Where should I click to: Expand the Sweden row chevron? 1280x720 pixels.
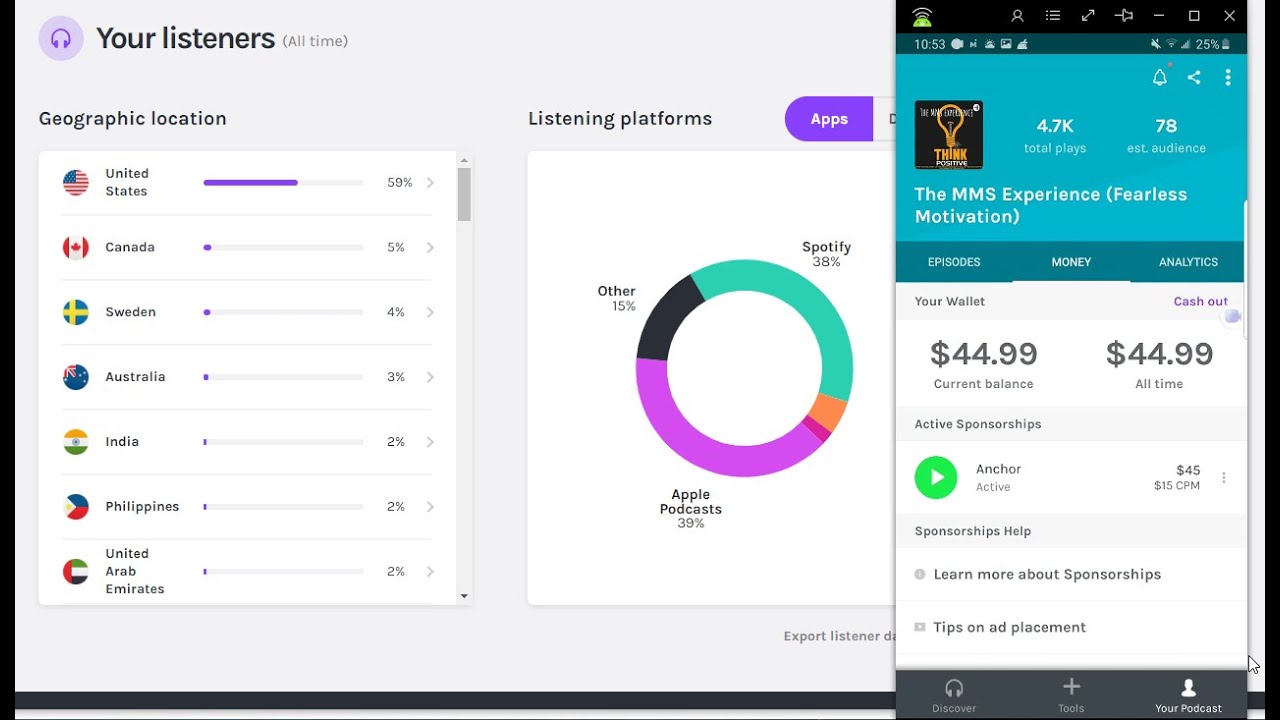[430, 312]
